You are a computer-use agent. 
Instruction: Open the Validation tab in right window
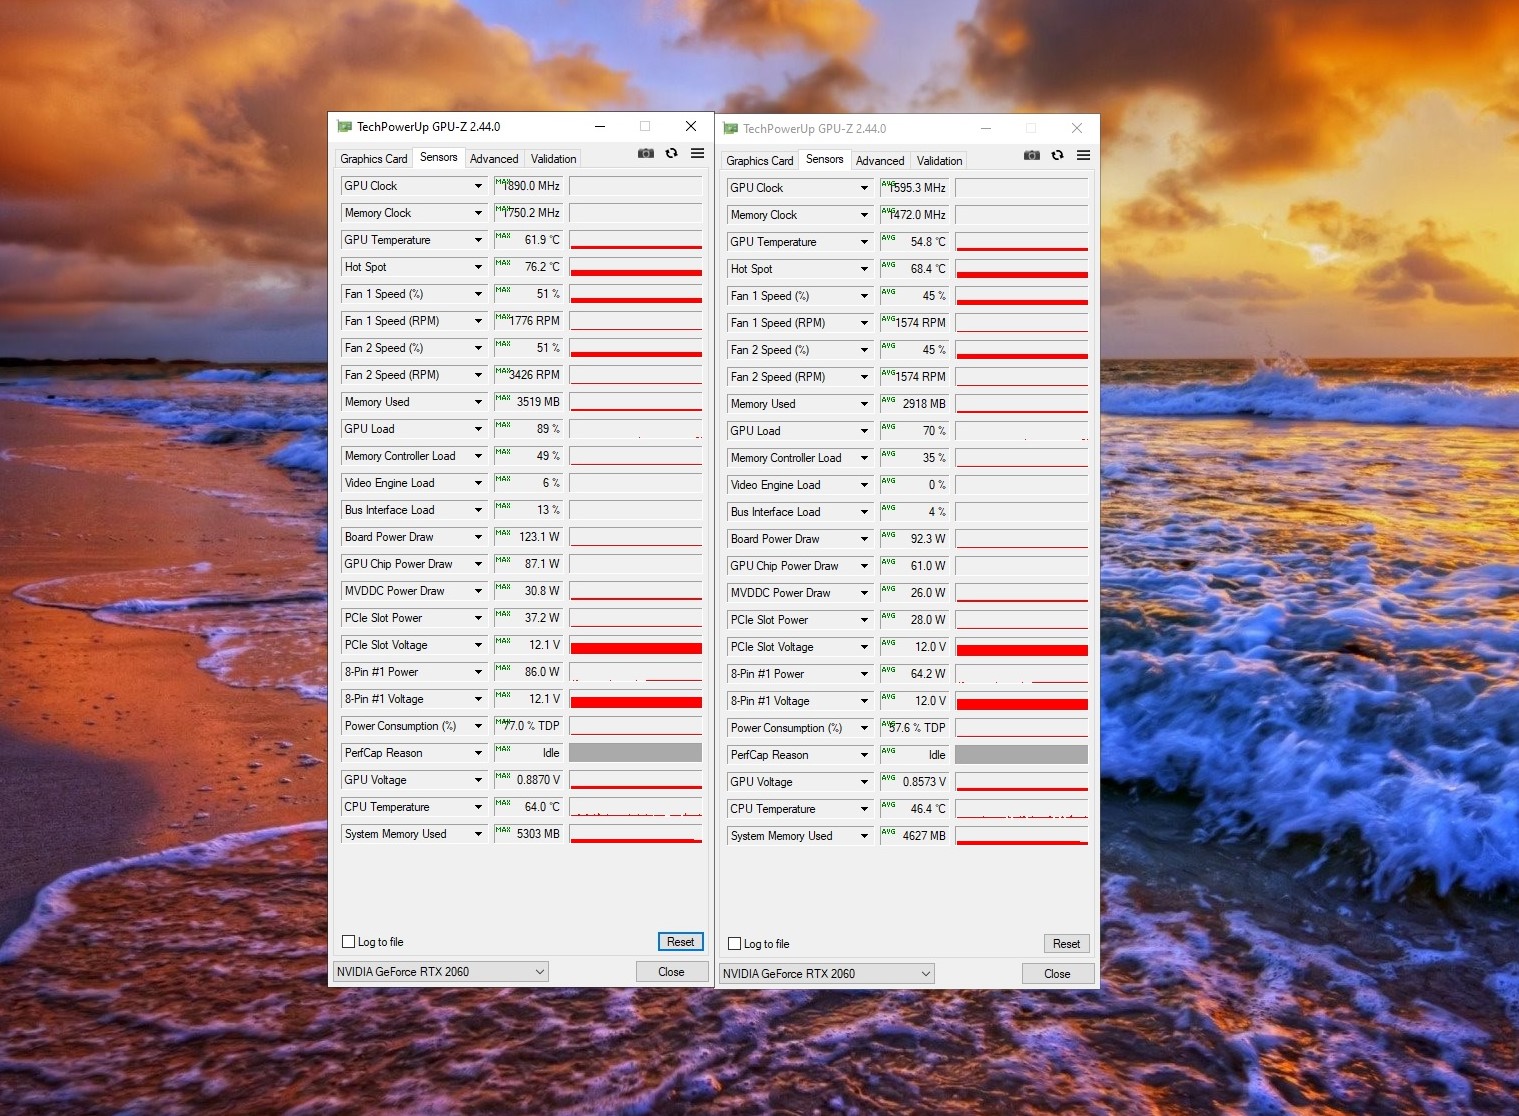(x=939, y=161)
